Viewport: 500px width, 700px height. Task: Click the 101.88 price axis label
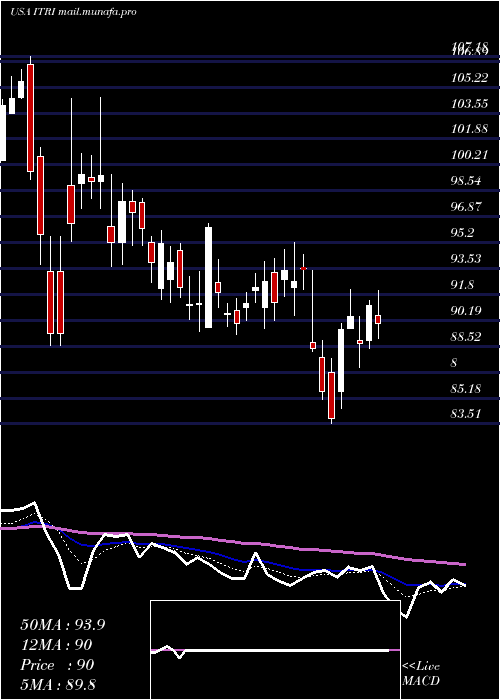[x=469, y=129]
